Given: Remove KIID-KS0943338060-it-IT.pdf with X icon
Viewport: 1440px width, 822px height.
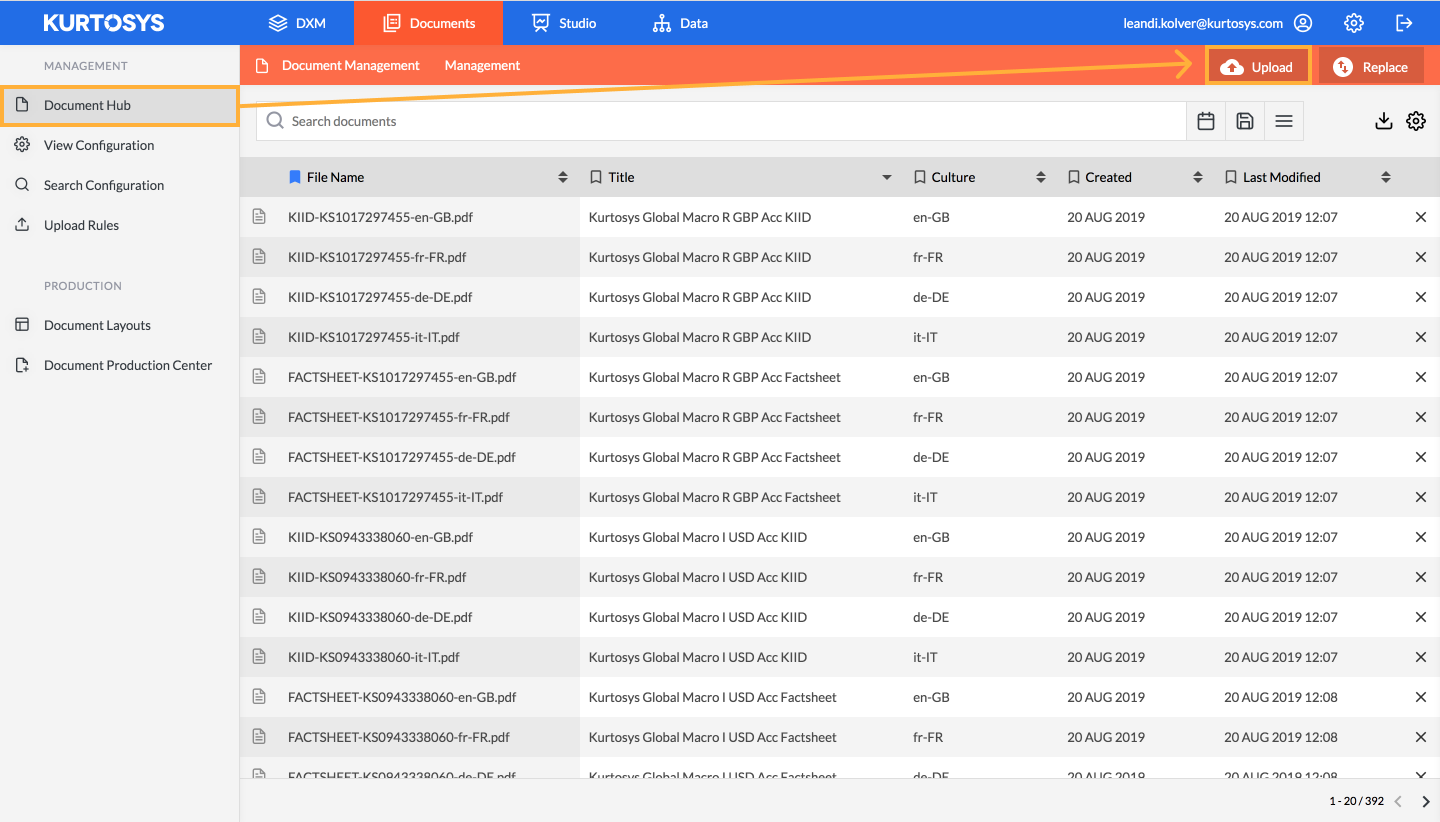Looking at the screenshot, I should point(1421,657).
